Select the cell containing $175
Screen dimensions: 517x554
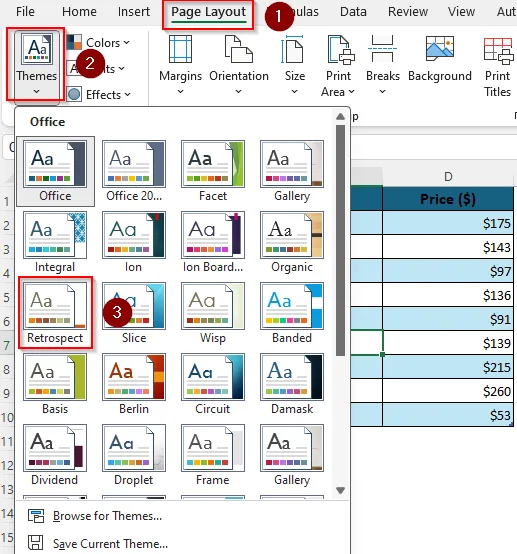(x=448, y=223)
